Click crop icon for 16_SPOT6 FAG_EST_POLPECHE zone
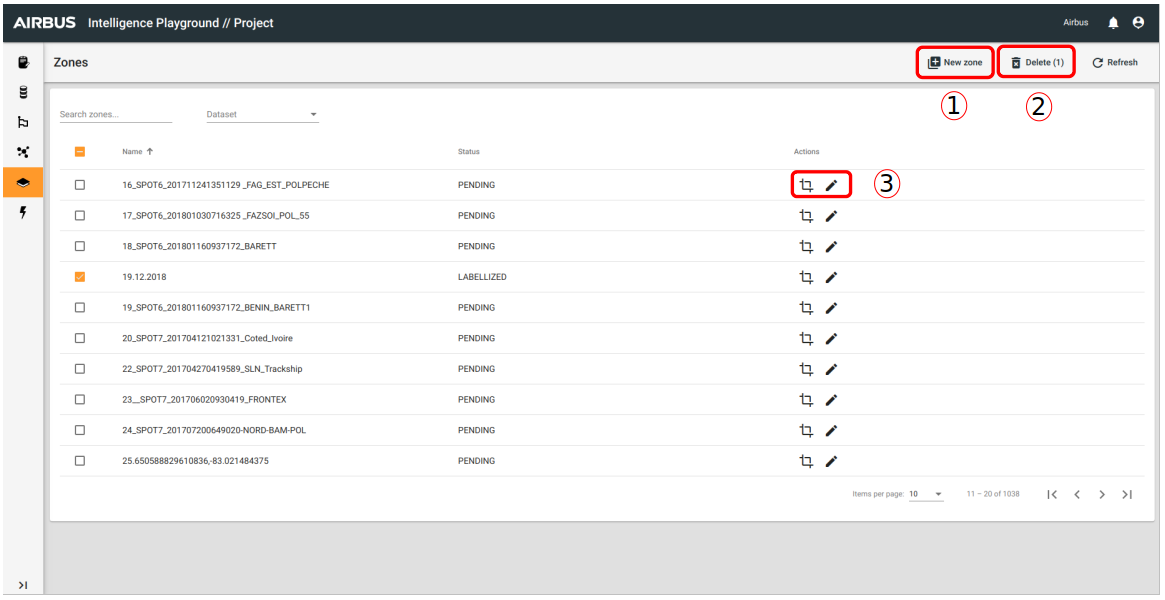Screen dimensions: 1165x600 (x=806, y=185)
